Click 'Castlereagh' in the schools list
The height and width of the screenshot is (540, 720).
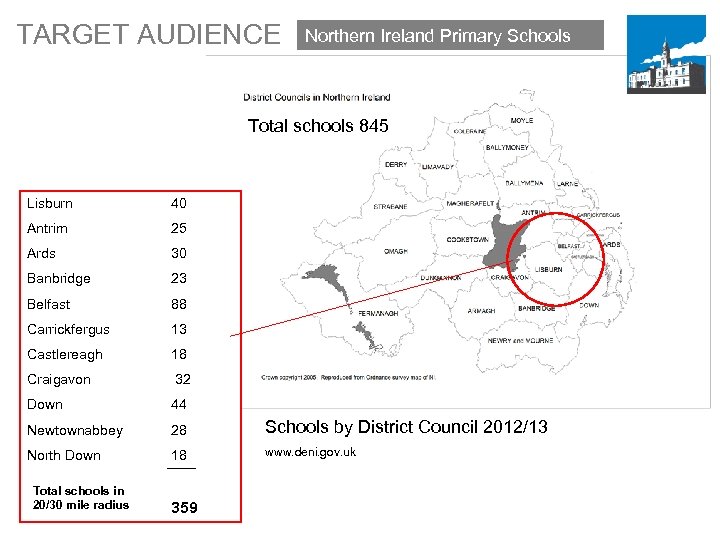point(65,354)
